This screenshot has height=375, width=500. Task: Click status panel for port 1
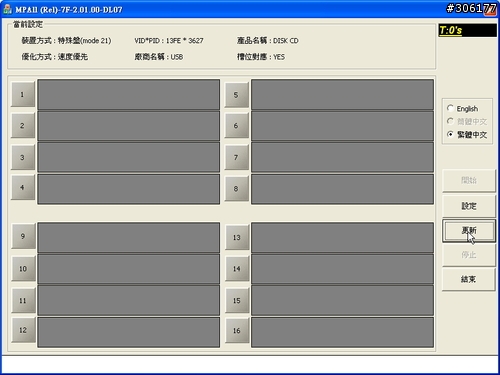tap(129, 94)
